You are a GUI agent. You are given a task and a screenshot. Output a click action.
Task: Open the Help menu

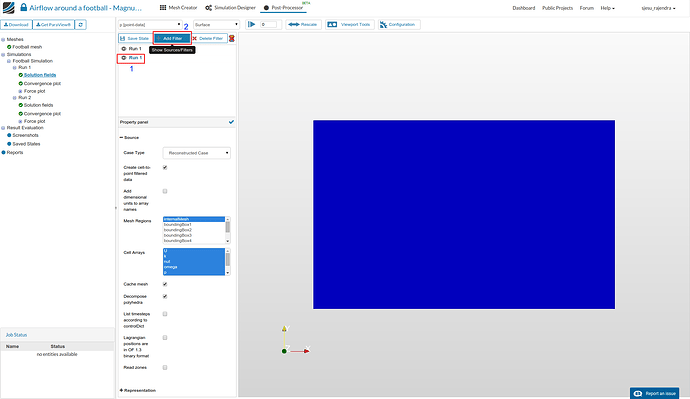point(608,8)
